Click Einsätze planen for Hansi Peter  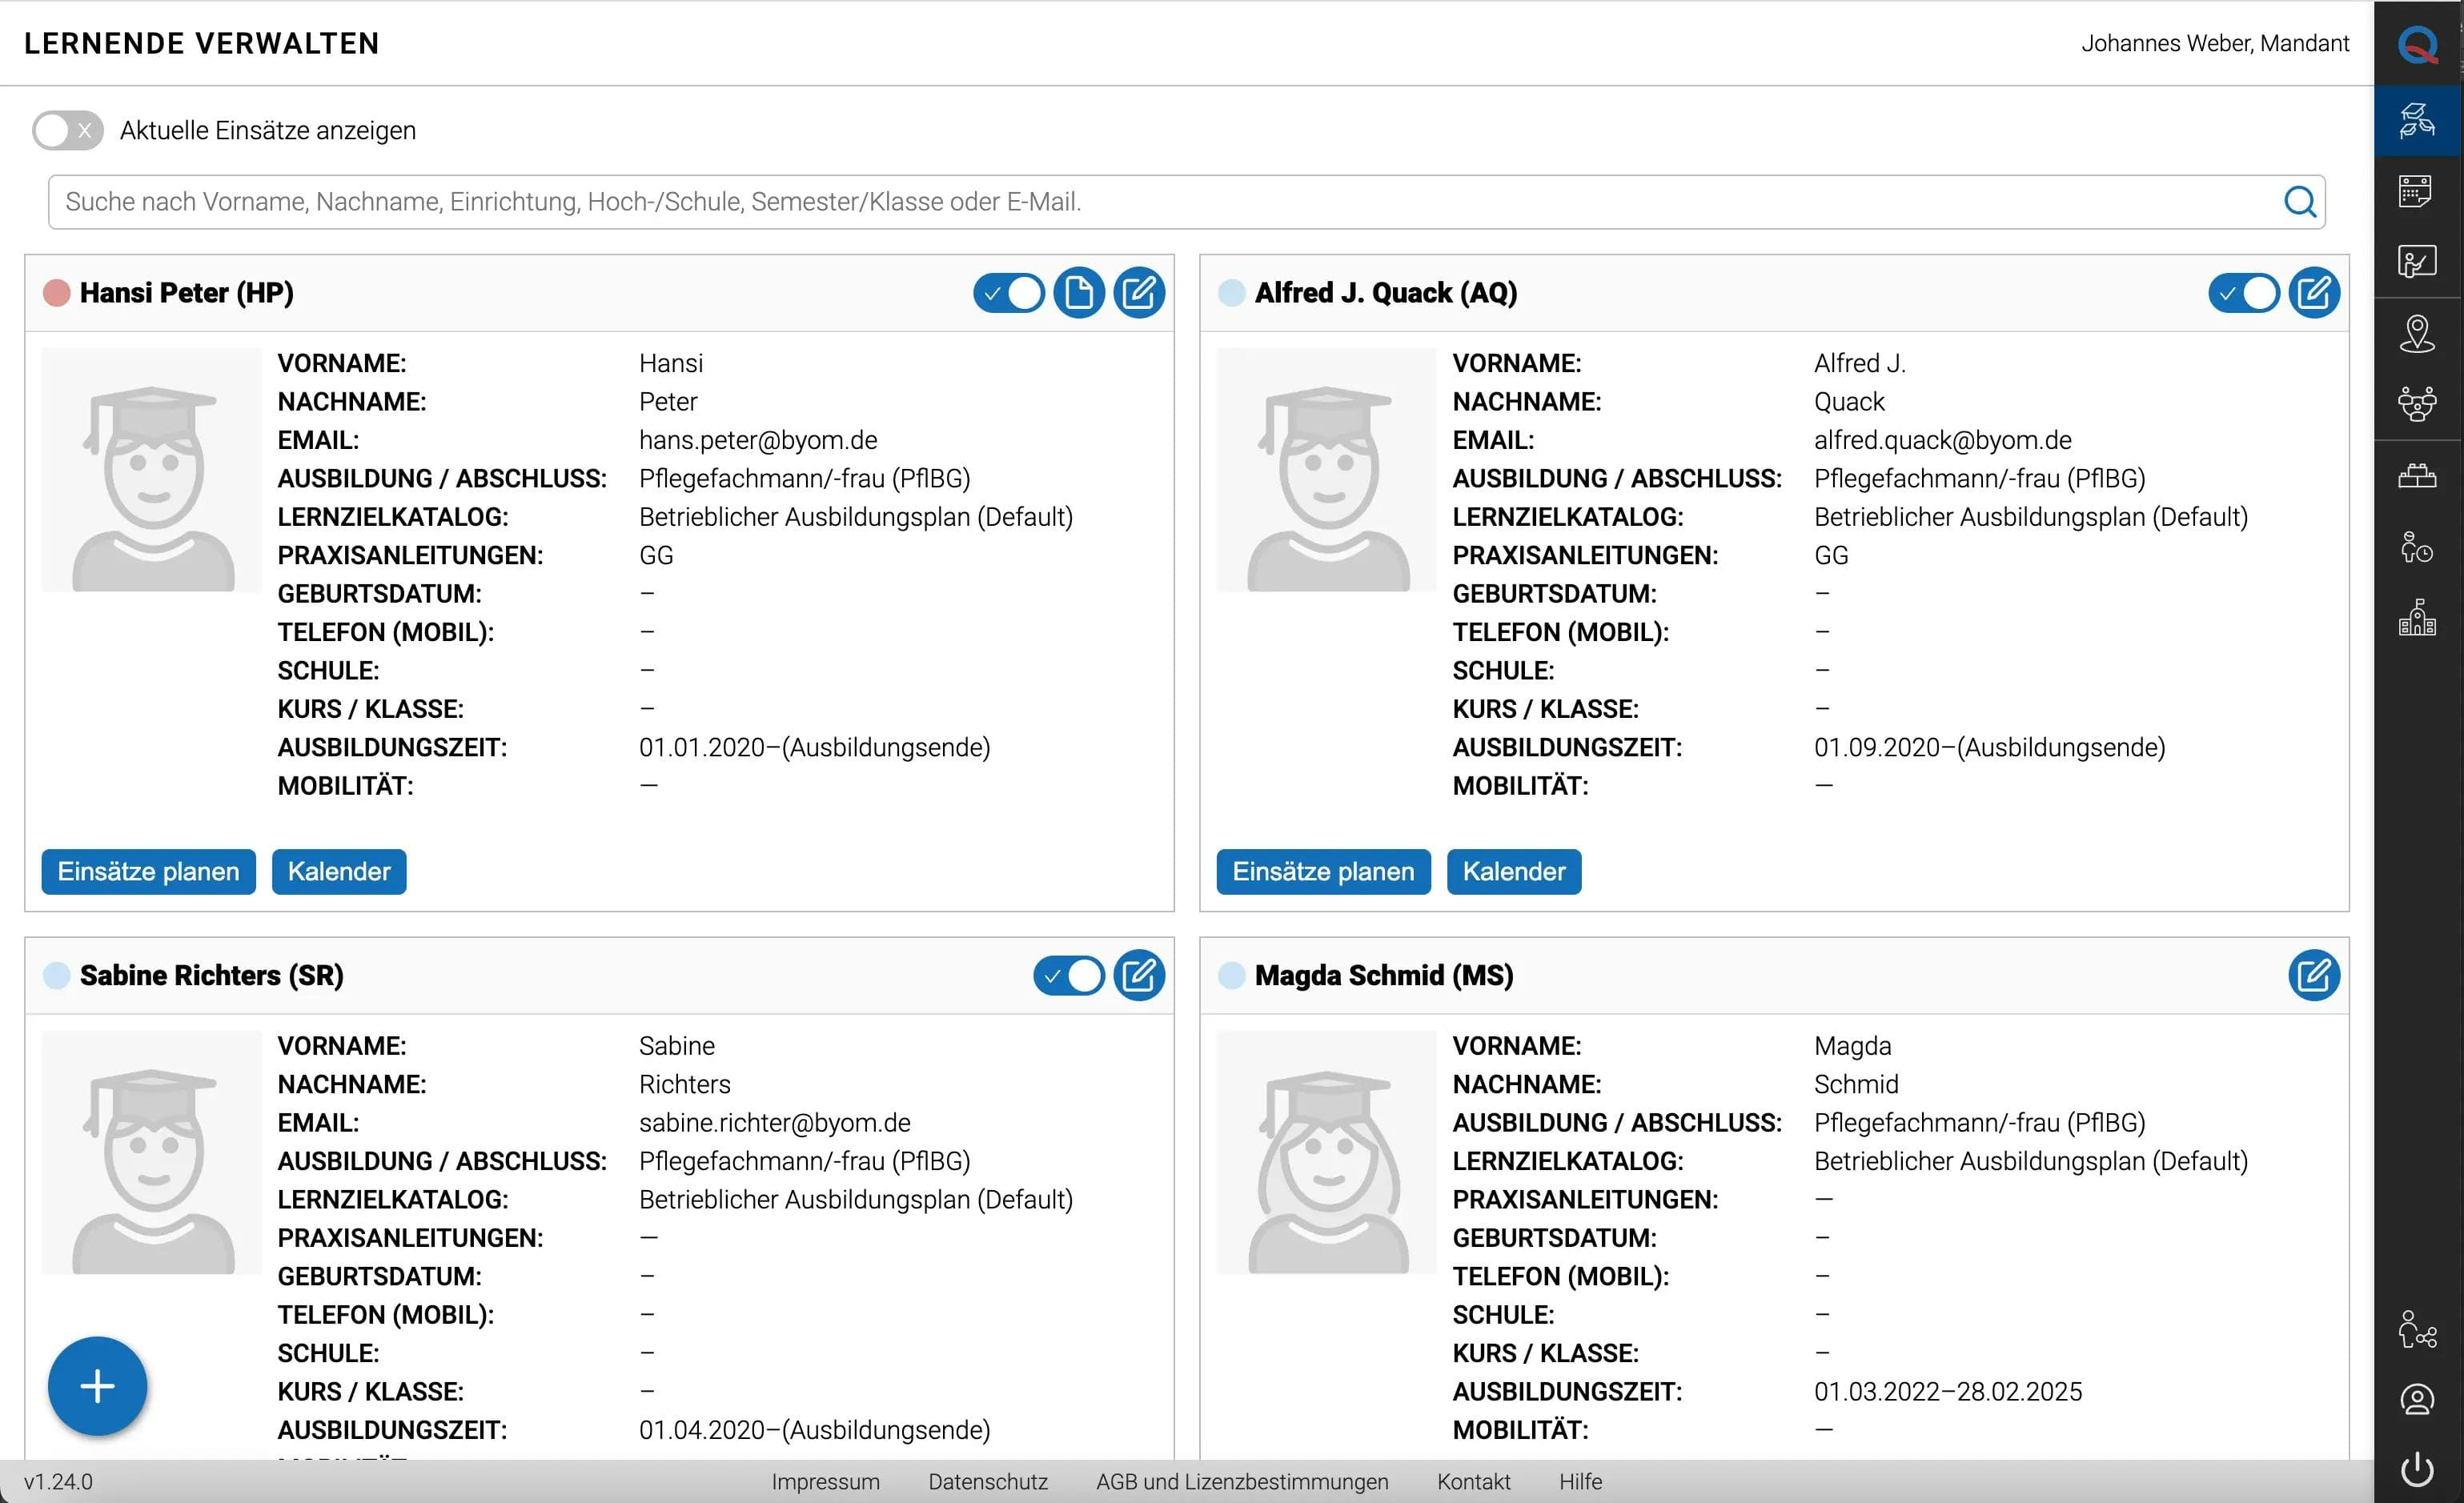click(x=148, y=872)
